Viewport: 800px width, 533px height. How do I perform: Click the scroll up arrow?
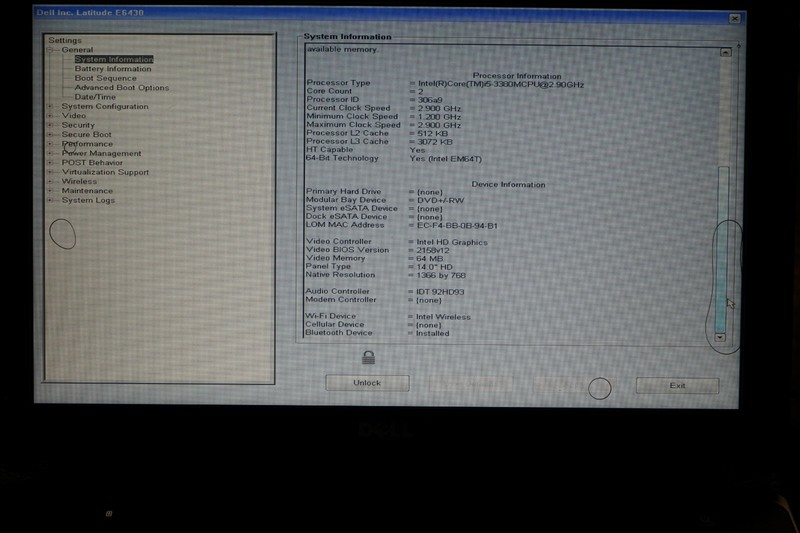[726, 53]
